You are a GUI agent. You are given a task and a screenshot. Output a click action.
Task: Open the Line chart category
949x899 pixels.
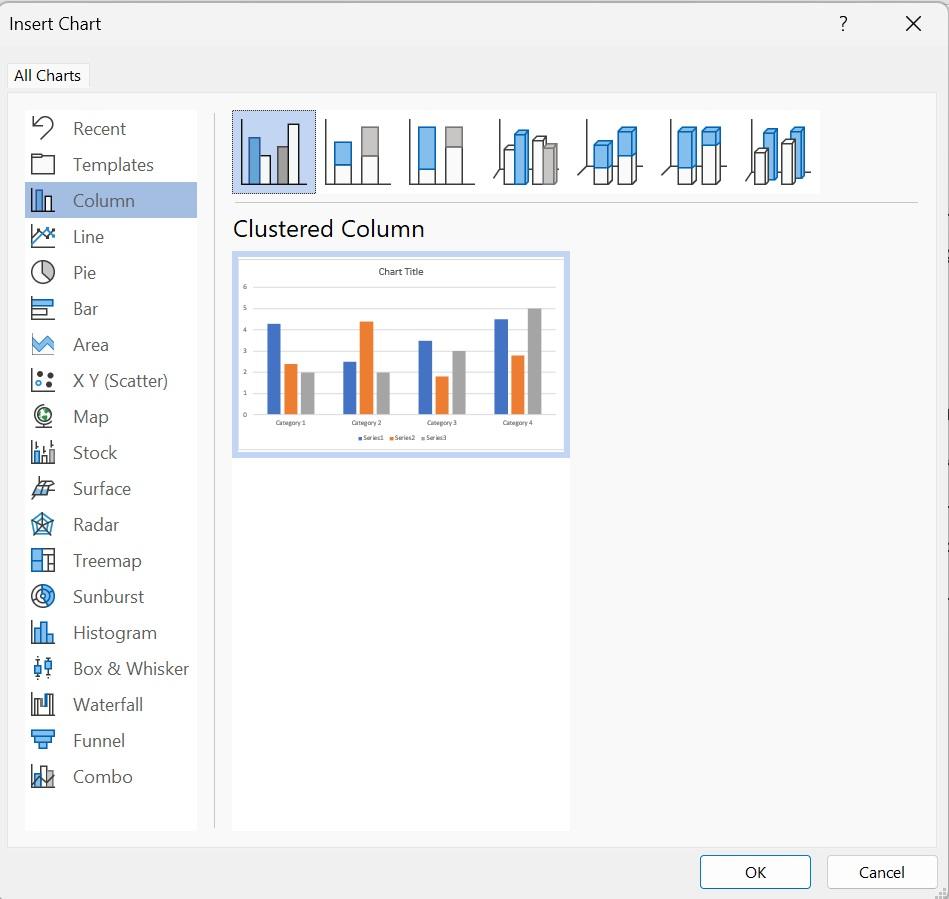pyautogui.click(x=88, y=237)
